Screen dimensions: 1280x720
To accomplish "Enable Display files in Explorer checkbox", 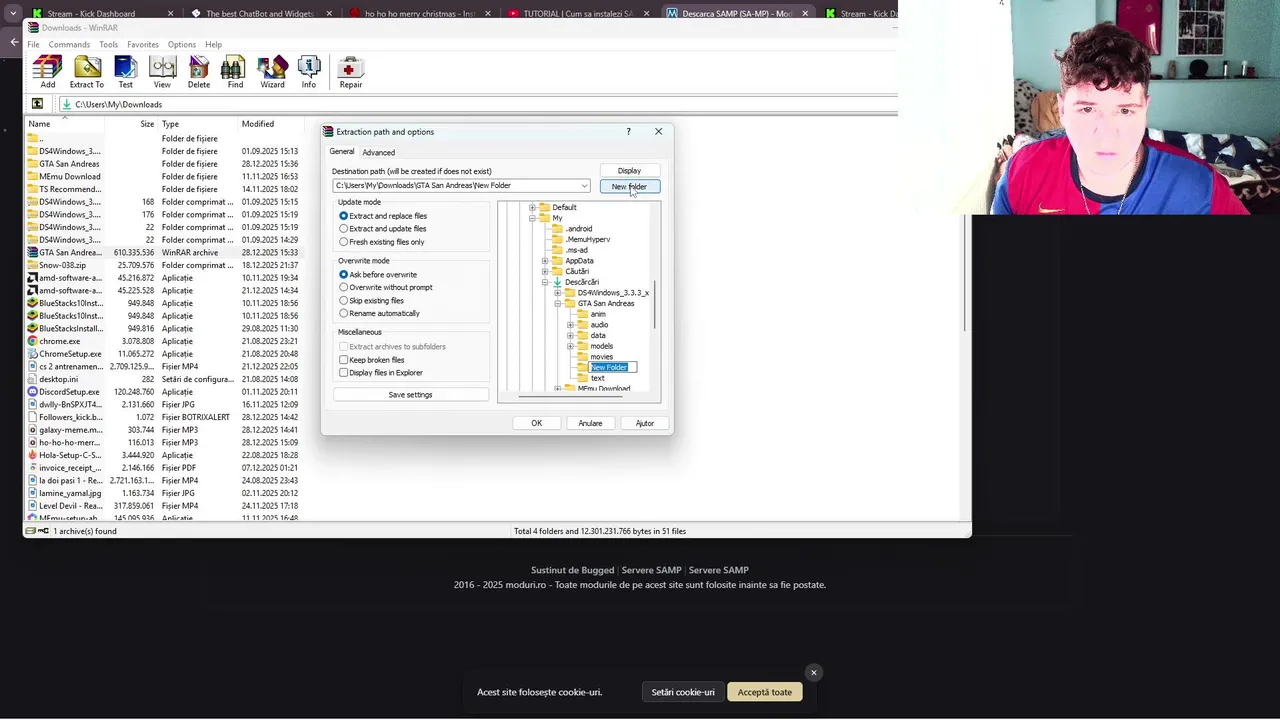I will click(344, 373).
